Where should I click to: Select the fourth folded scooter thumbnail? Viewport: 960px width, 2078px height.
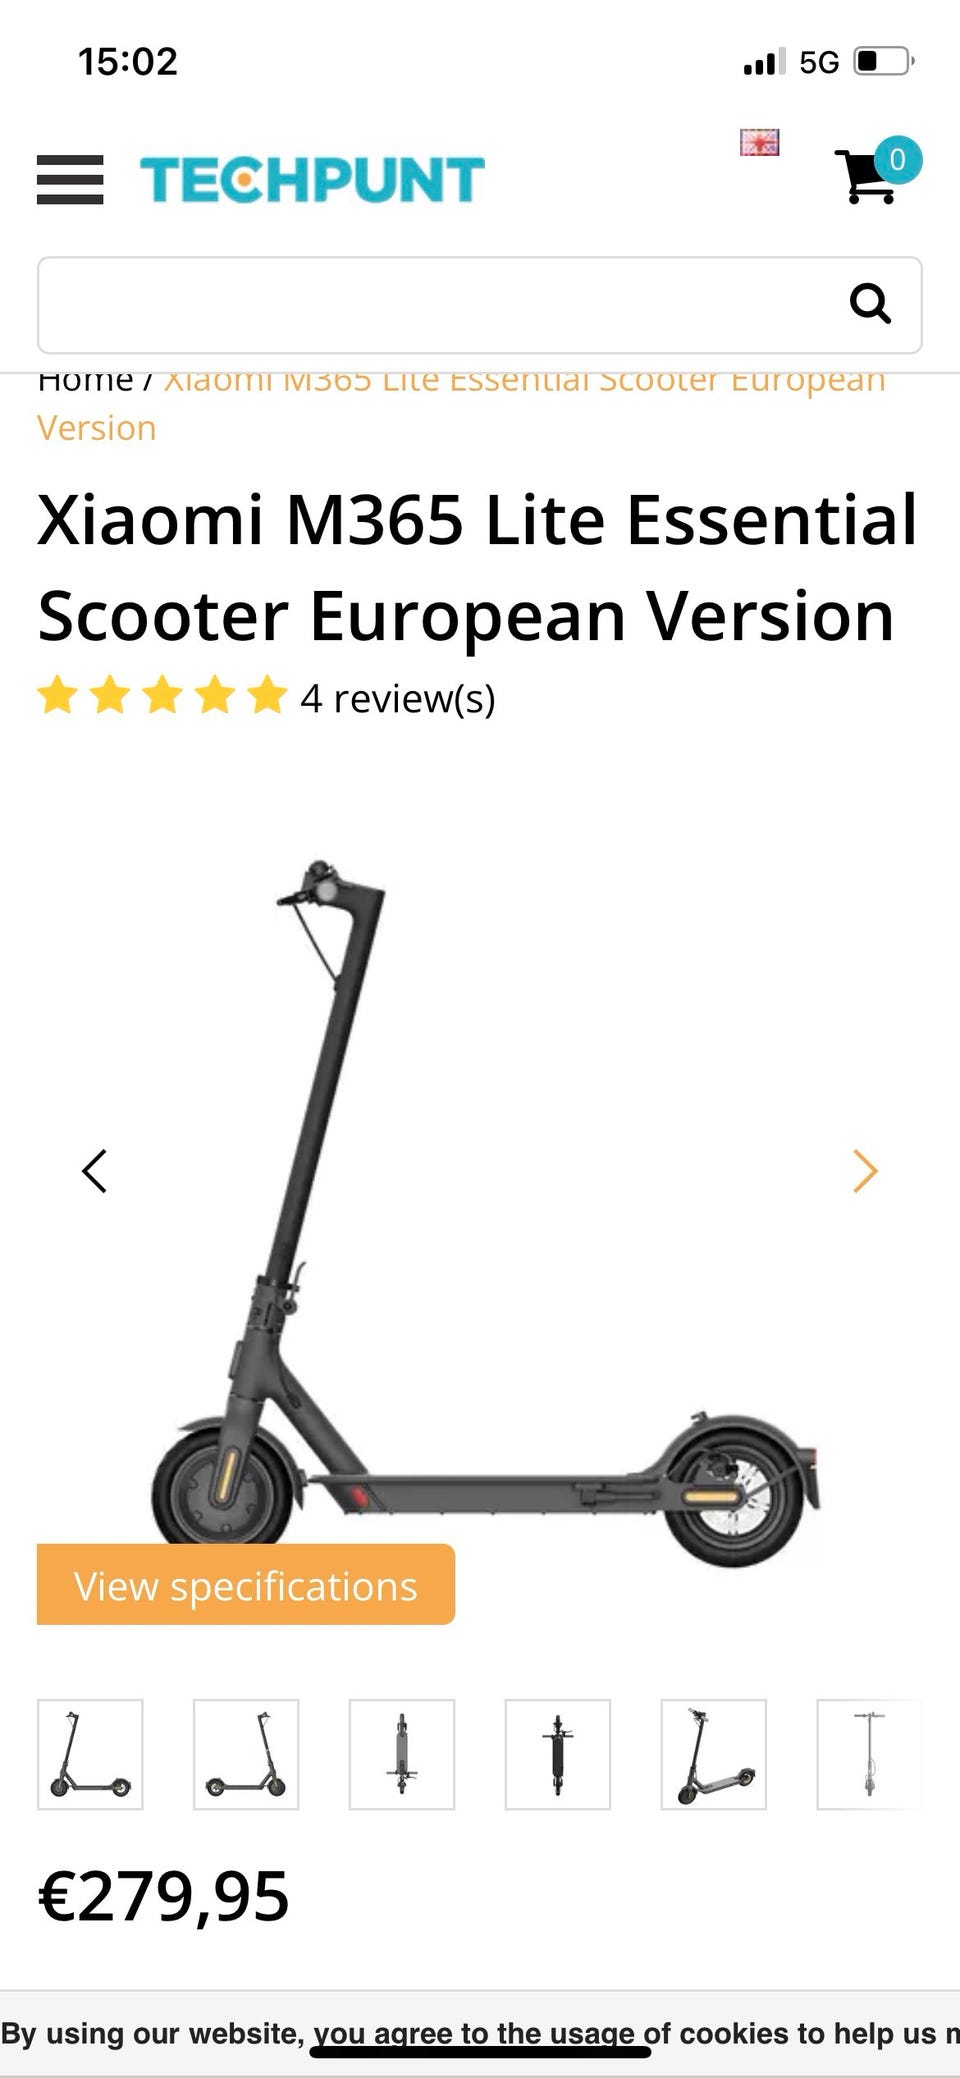pyautogui.click(x=558, y=1754)
